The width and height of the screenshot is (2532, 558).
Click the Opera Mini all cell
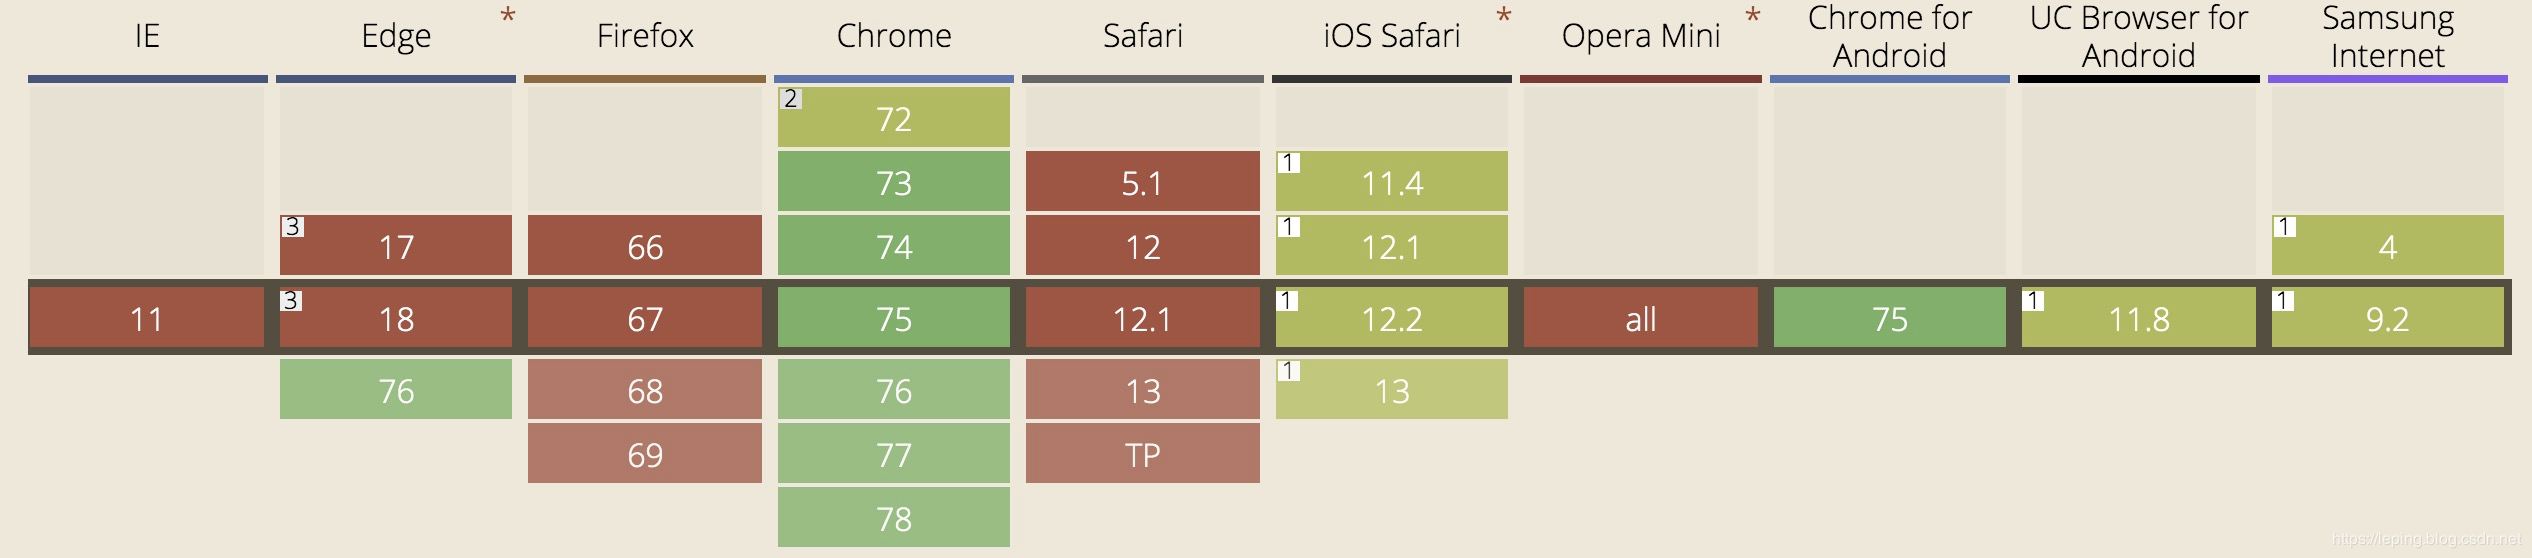tap(1641, 318)
